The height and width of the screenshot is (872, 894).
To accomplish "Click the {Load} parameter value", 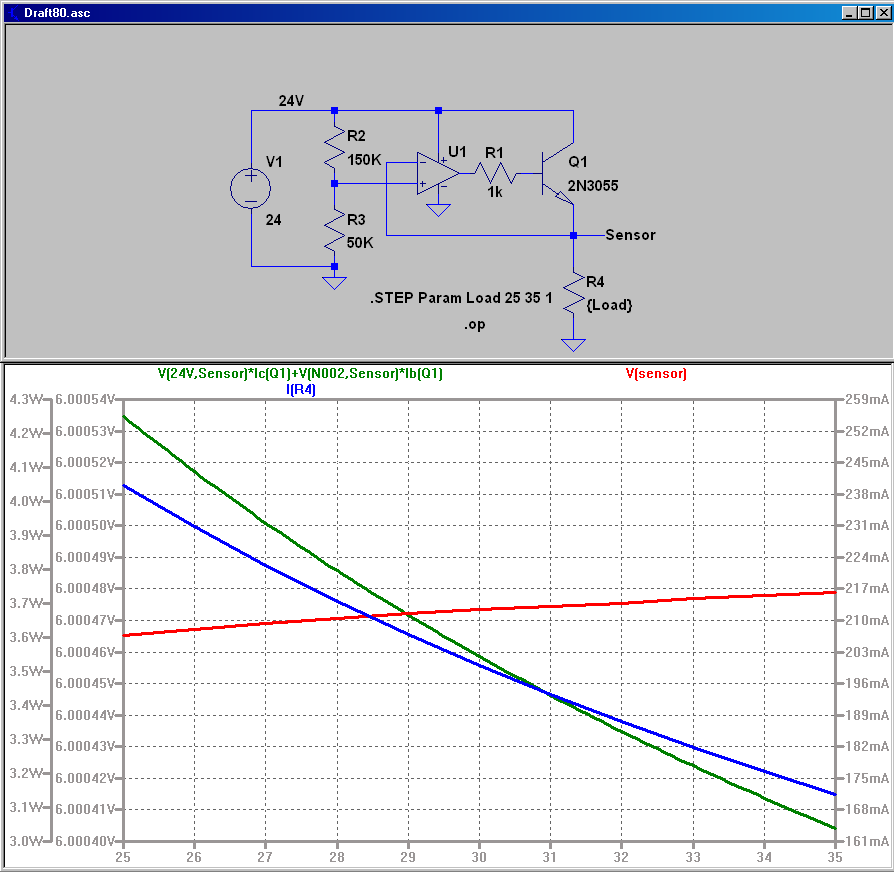I will click(609, 305).
